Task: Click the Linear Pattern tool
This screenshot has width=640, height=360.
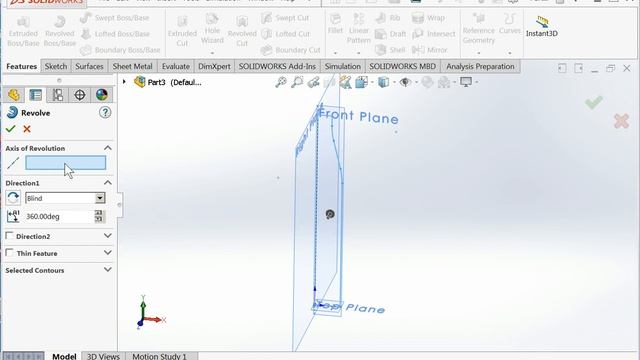Action: pyautogui.click(x=358, y=29)
